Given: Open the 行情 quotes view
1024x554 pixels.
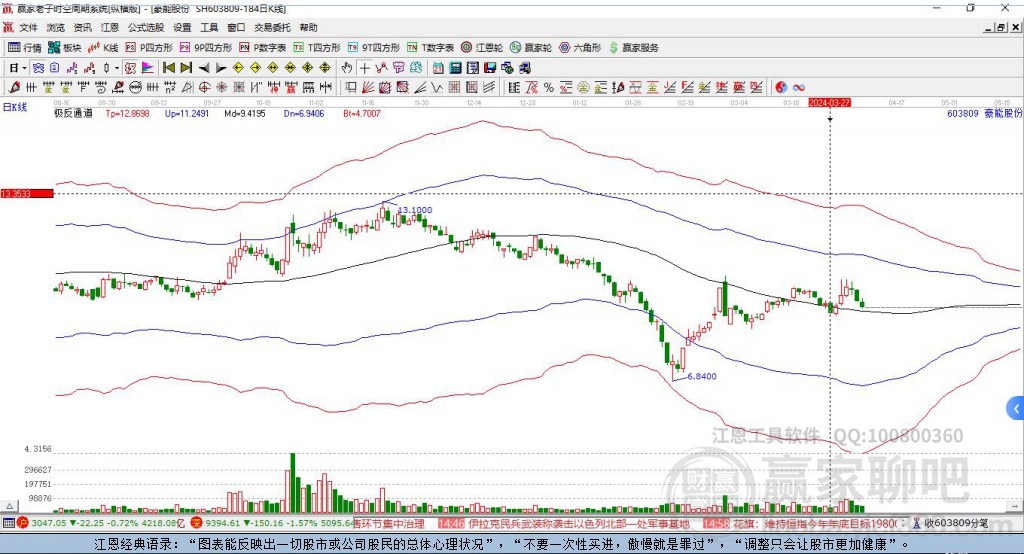Looking at the screenshot, I should click(x=25, y=48).
